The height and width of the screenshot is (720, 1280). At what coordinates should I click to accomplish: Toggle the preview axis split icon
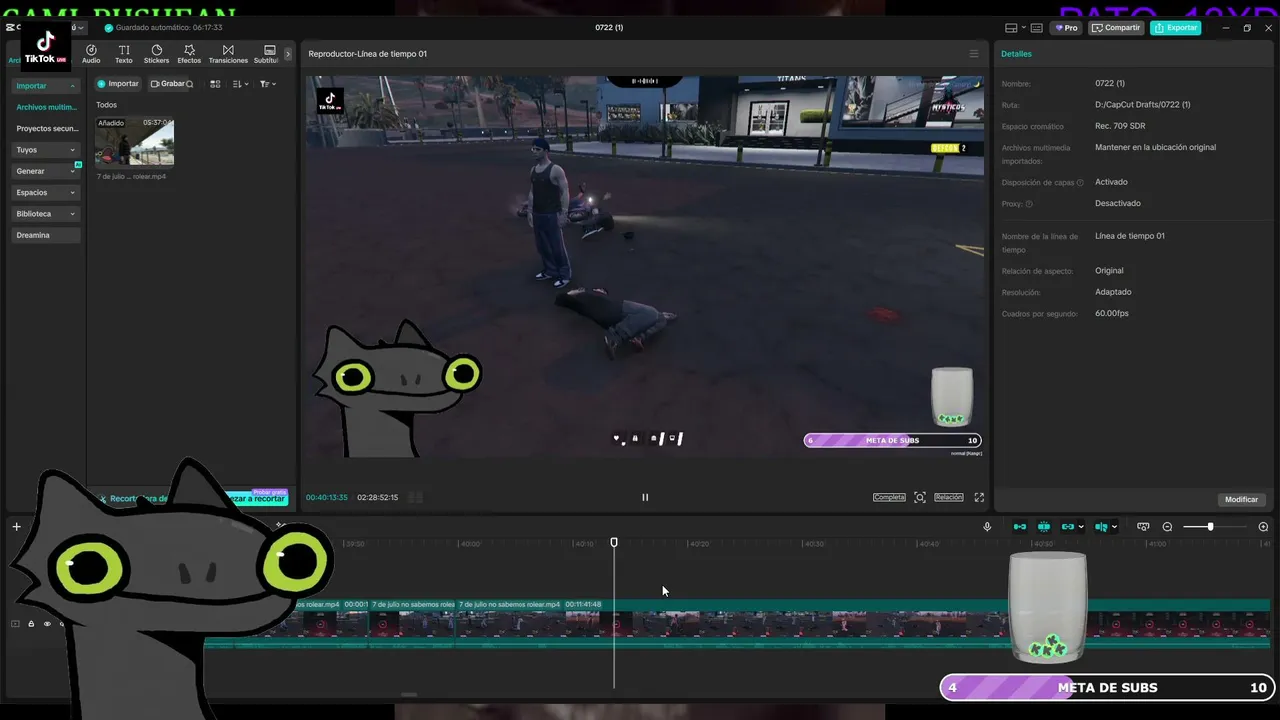[x=1101, y=527]
